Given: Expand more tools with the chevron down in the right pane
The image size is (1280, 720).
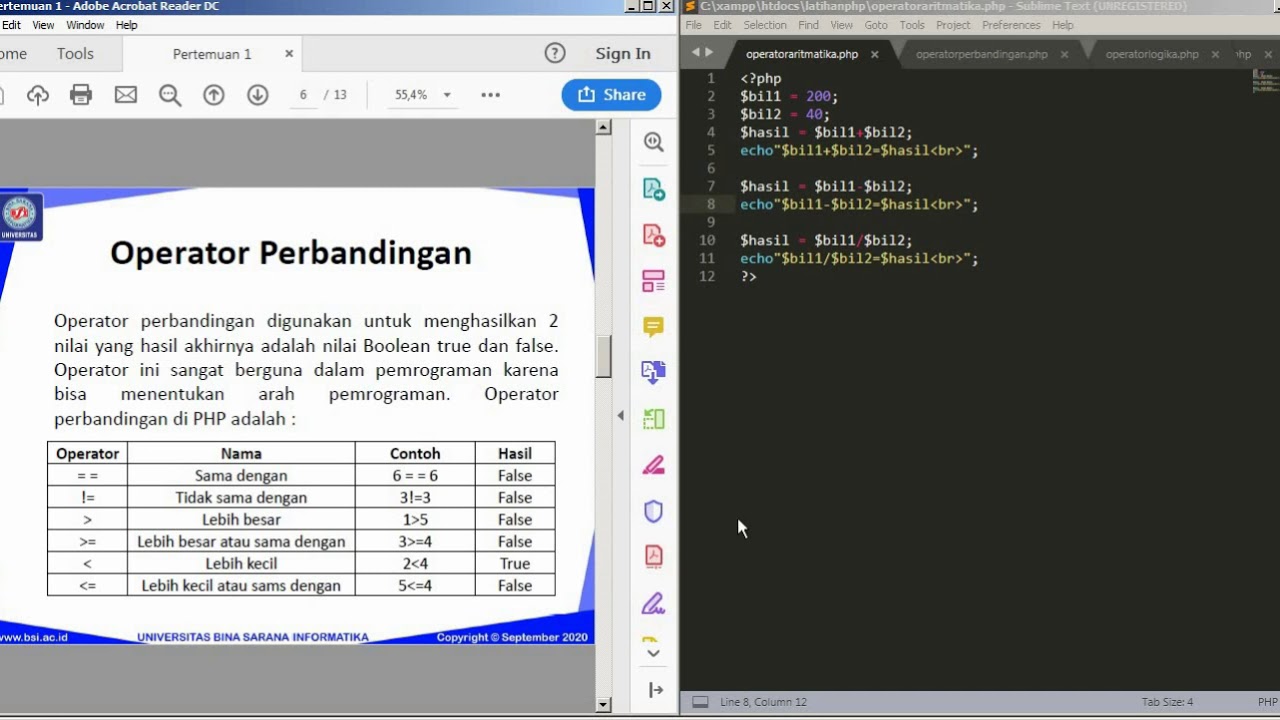Looking at the screenshot, I should coord(653,653).
